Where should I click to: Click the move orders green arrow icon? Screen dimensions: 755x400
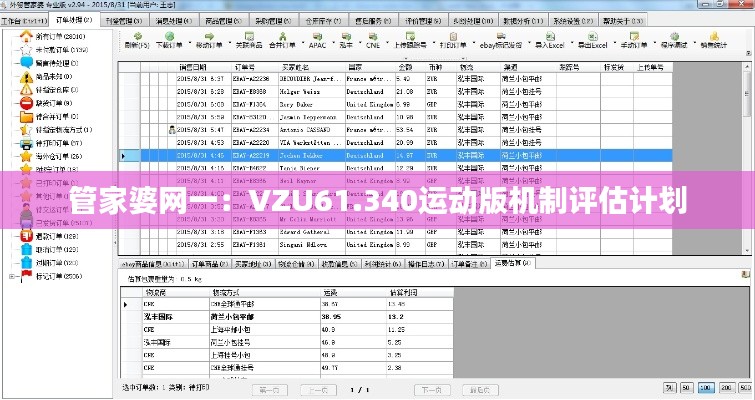point(209,36)
